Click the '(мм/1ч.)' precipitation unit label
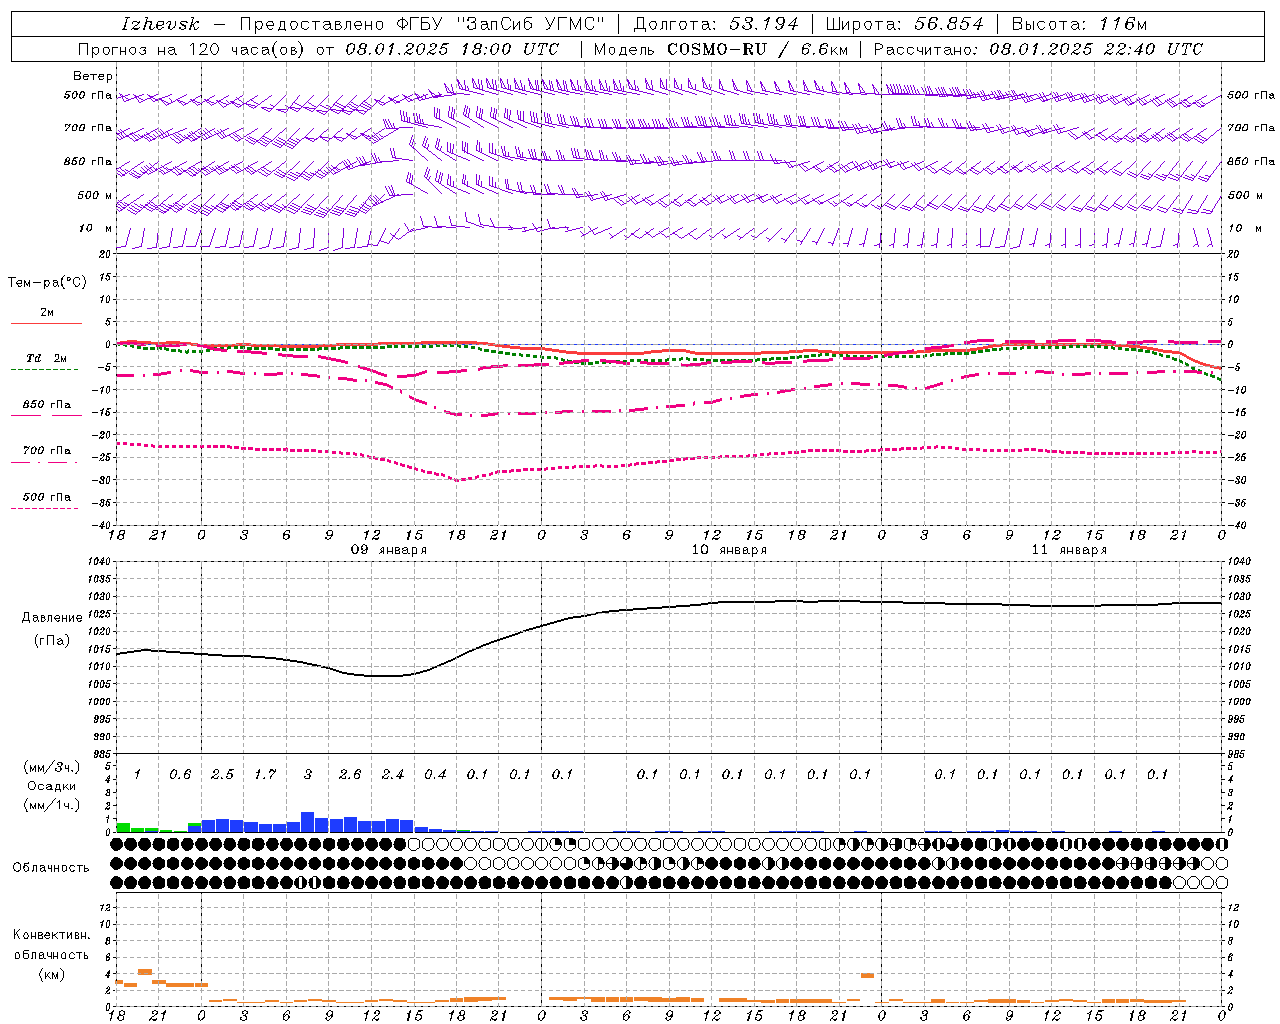Viewport: 1280px width, 1024px height. tap(52, 805)
